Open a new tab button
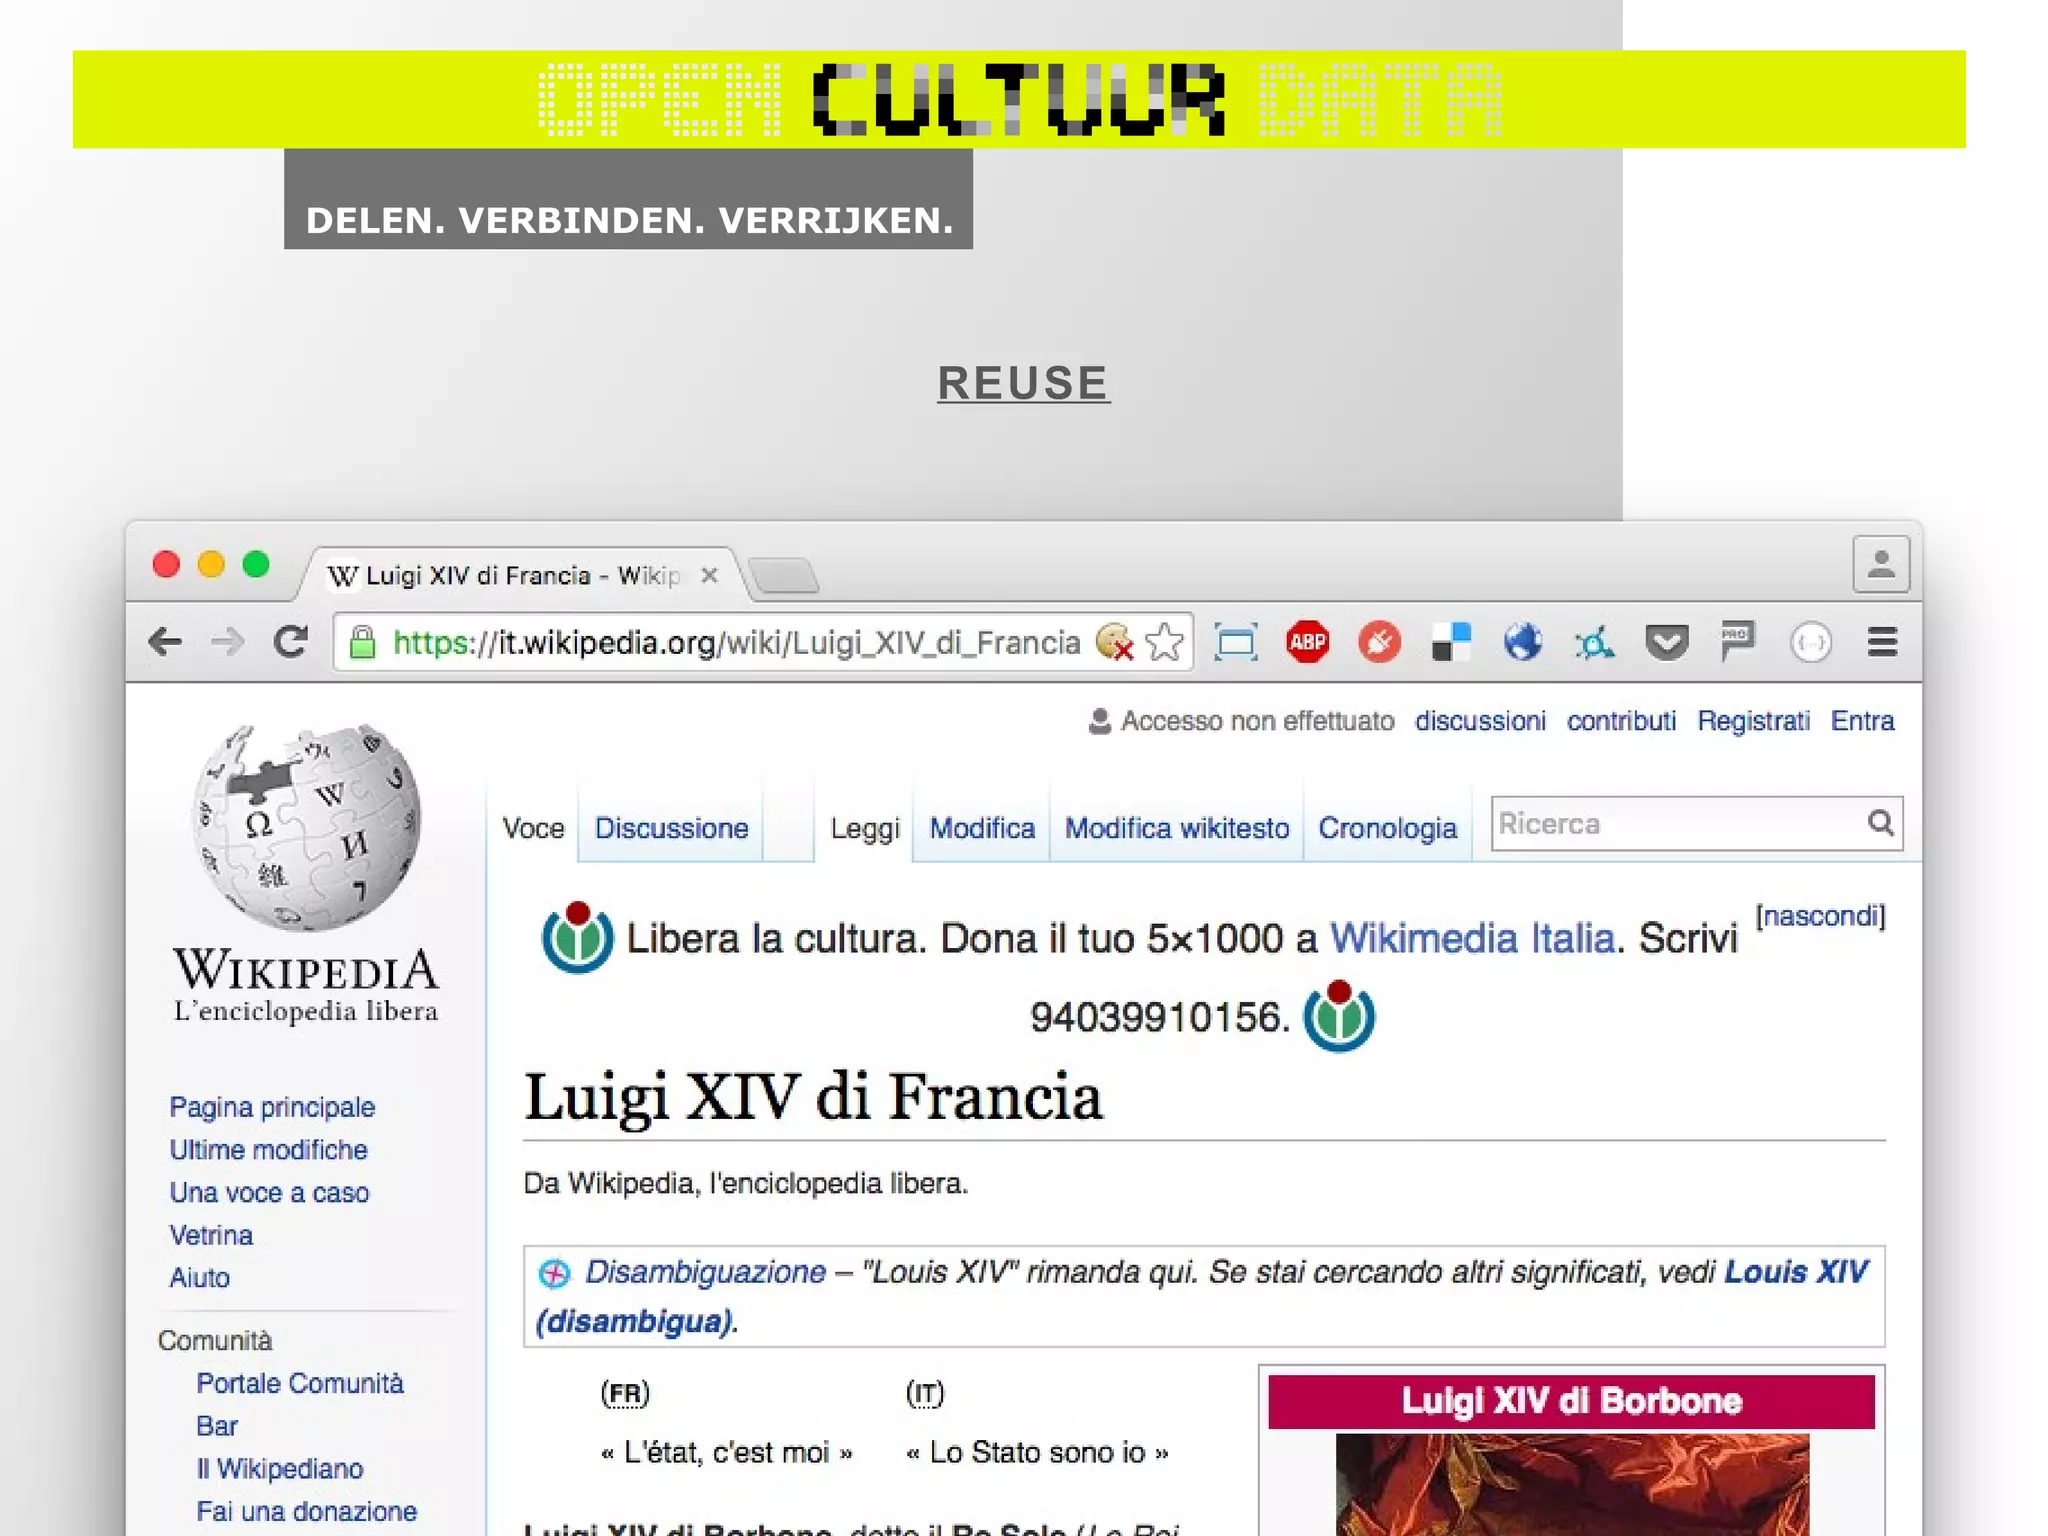The image size is (2048, 1536). pos(785,576)
